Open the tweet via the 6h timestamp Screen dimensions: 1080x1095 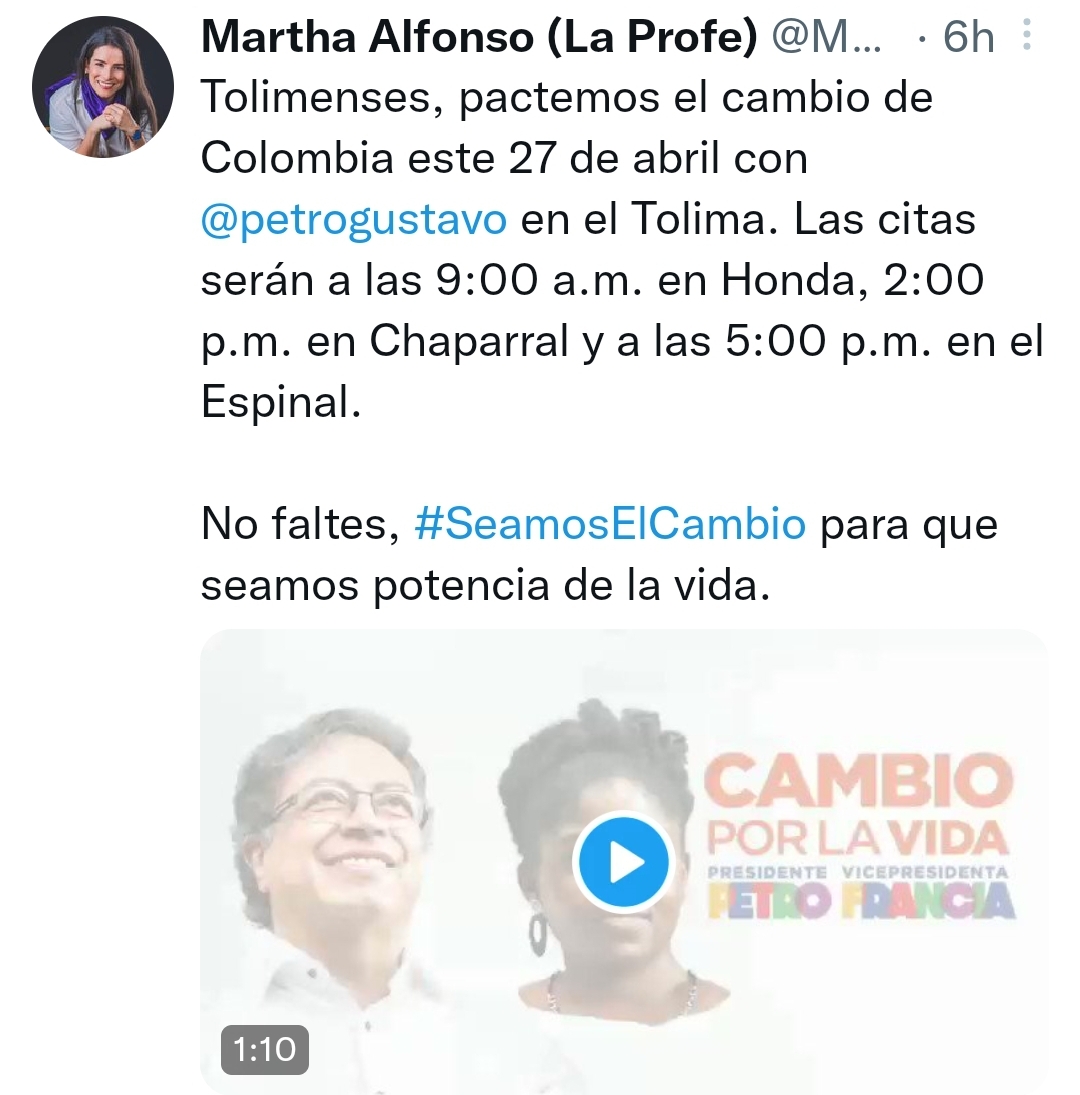[968, 36]
